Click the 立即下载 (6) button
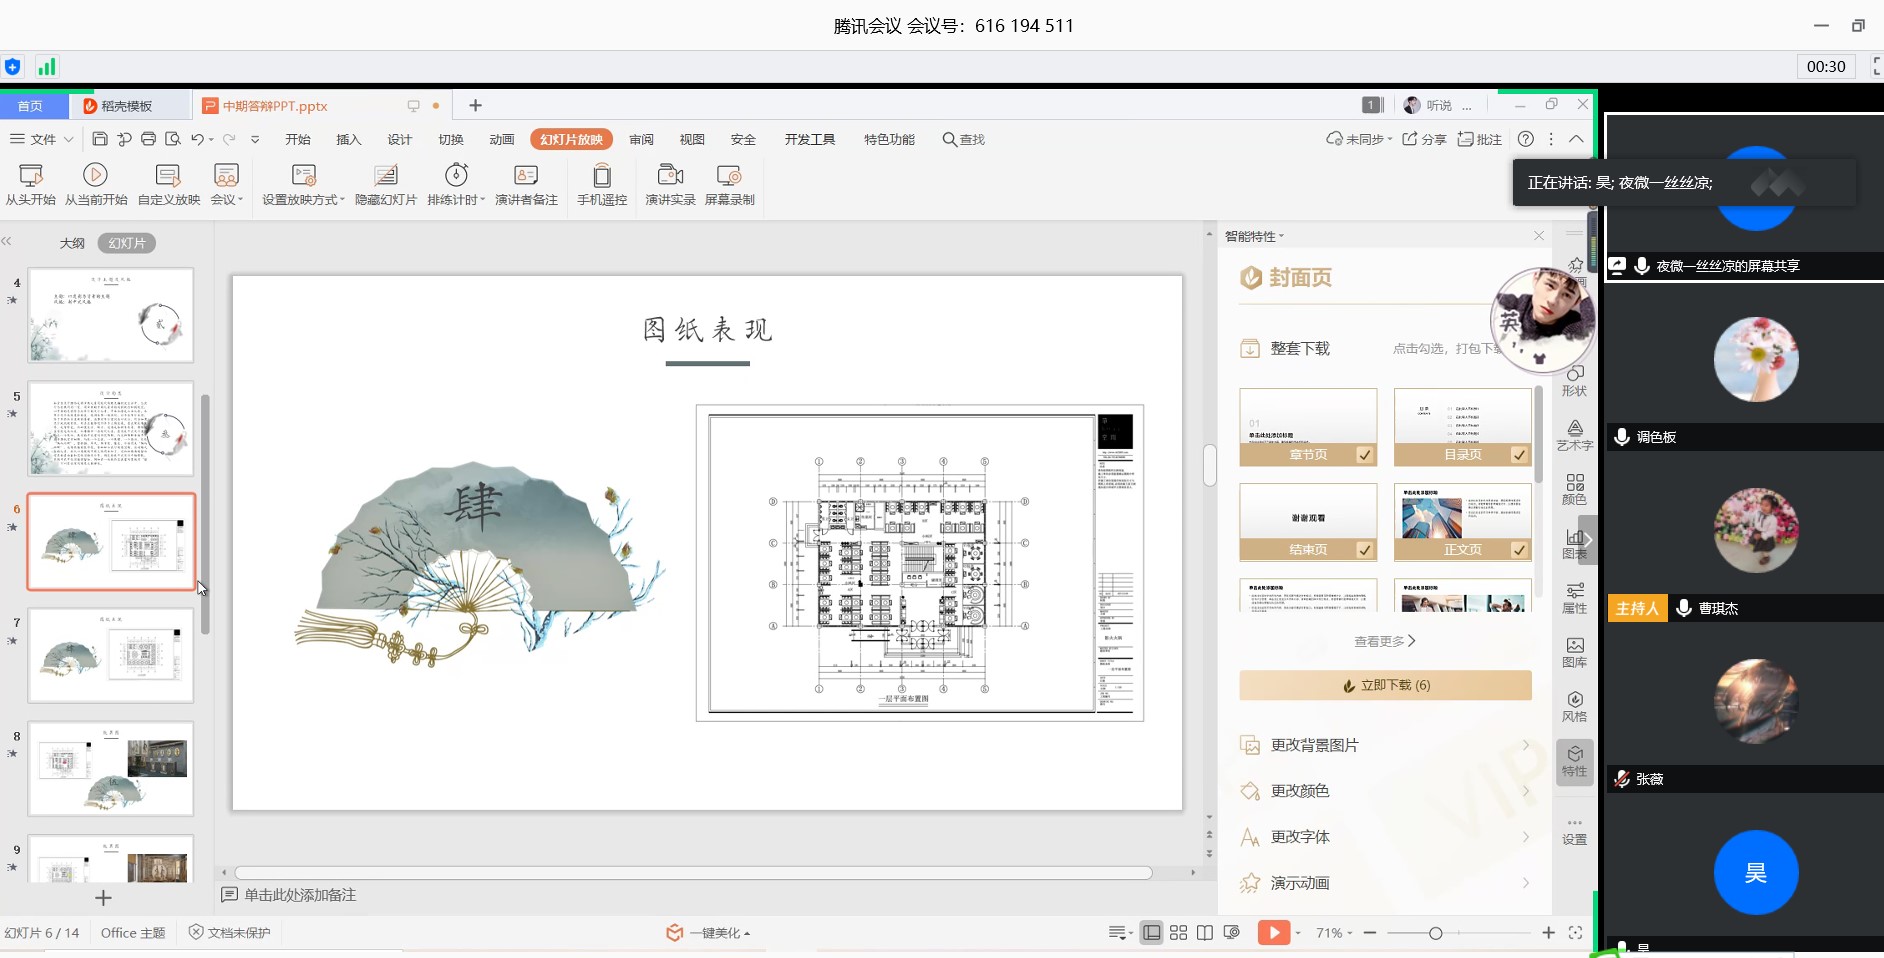This screenshot has width=1884, height=958. [x=1385, y=685]
